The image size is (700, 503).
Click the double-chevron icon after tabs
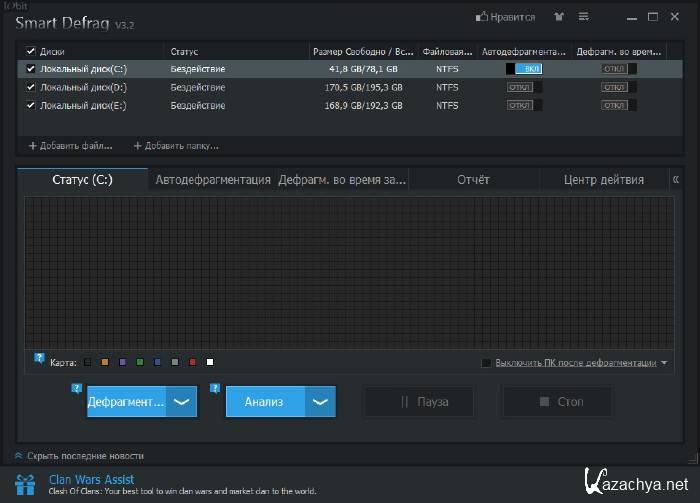(x=676, y=180)
